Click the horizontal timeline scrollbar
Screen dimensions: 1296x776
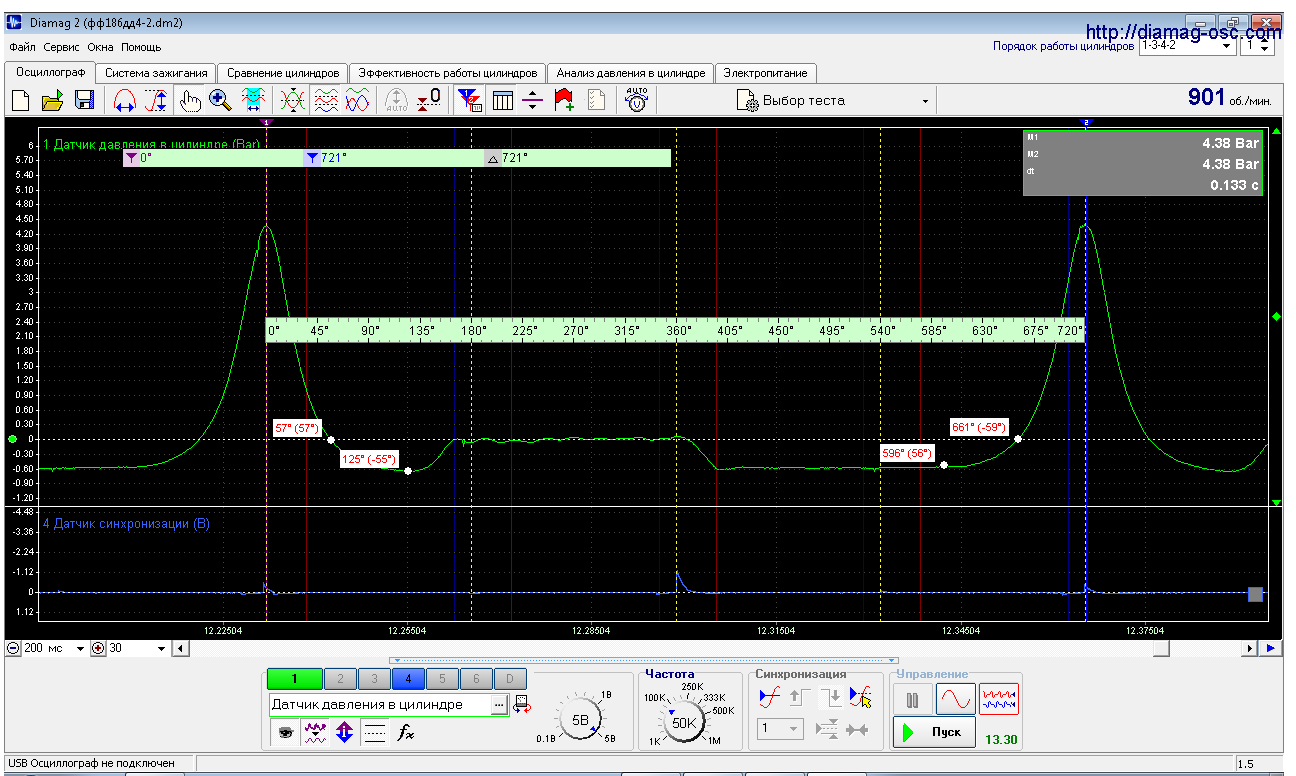(713, 648)
